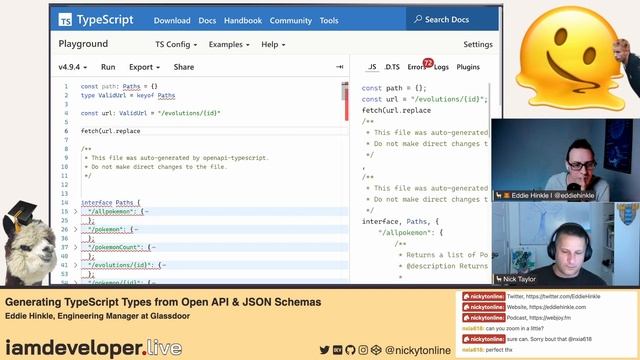Click the TypeScript TS logo icon

tap(65, 20)
